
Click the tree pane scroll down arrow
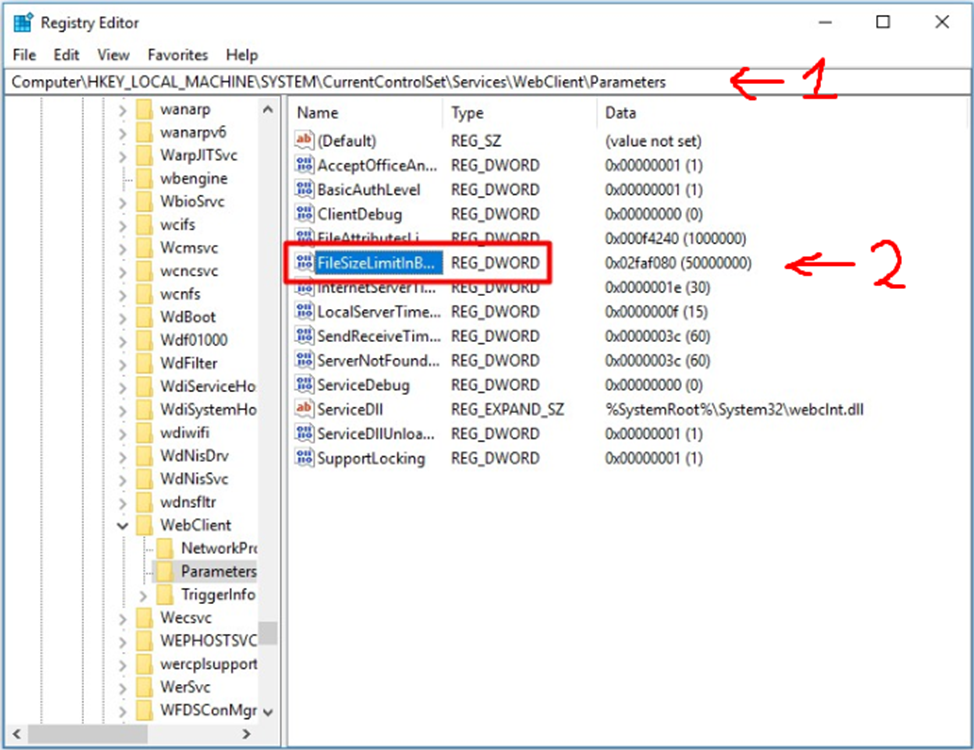268,712
